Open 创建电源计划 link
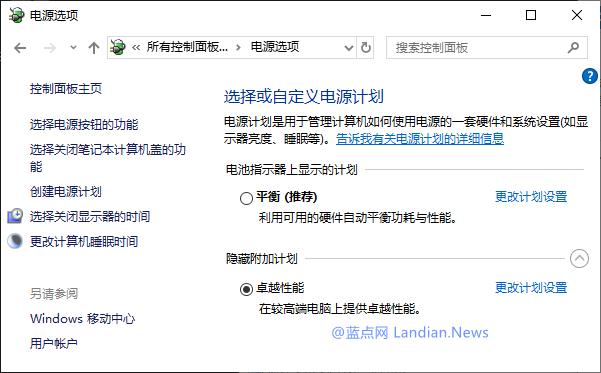Screen dimensions: 601x373 pos(66,191)
